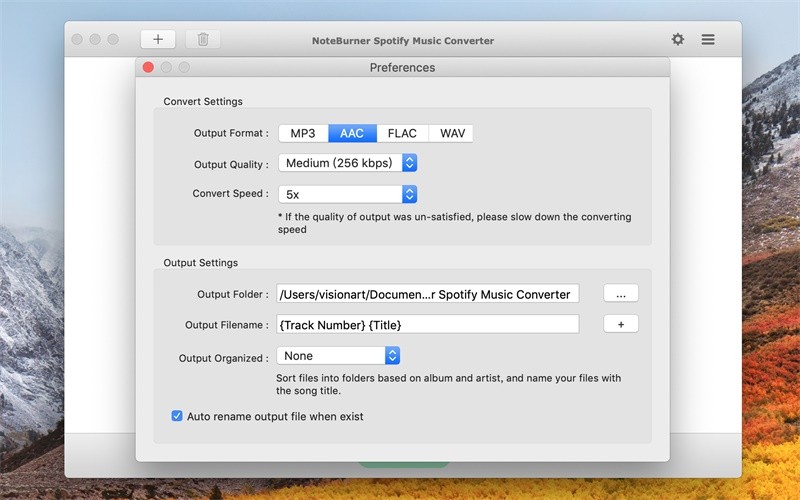The height and width of the screenshot is (500, 800).
Task: Select MP3 output format
Action: (x=303, y=133)
